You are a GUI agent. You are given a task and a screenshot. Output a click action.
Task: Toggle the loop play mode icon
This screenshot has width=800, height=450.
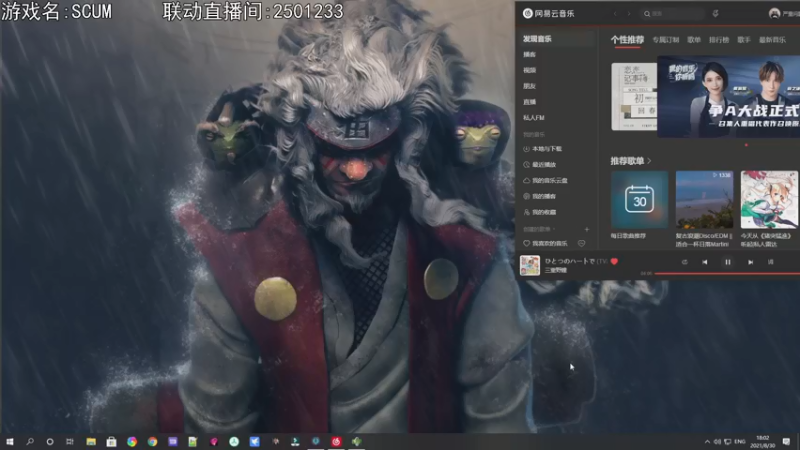685,262
